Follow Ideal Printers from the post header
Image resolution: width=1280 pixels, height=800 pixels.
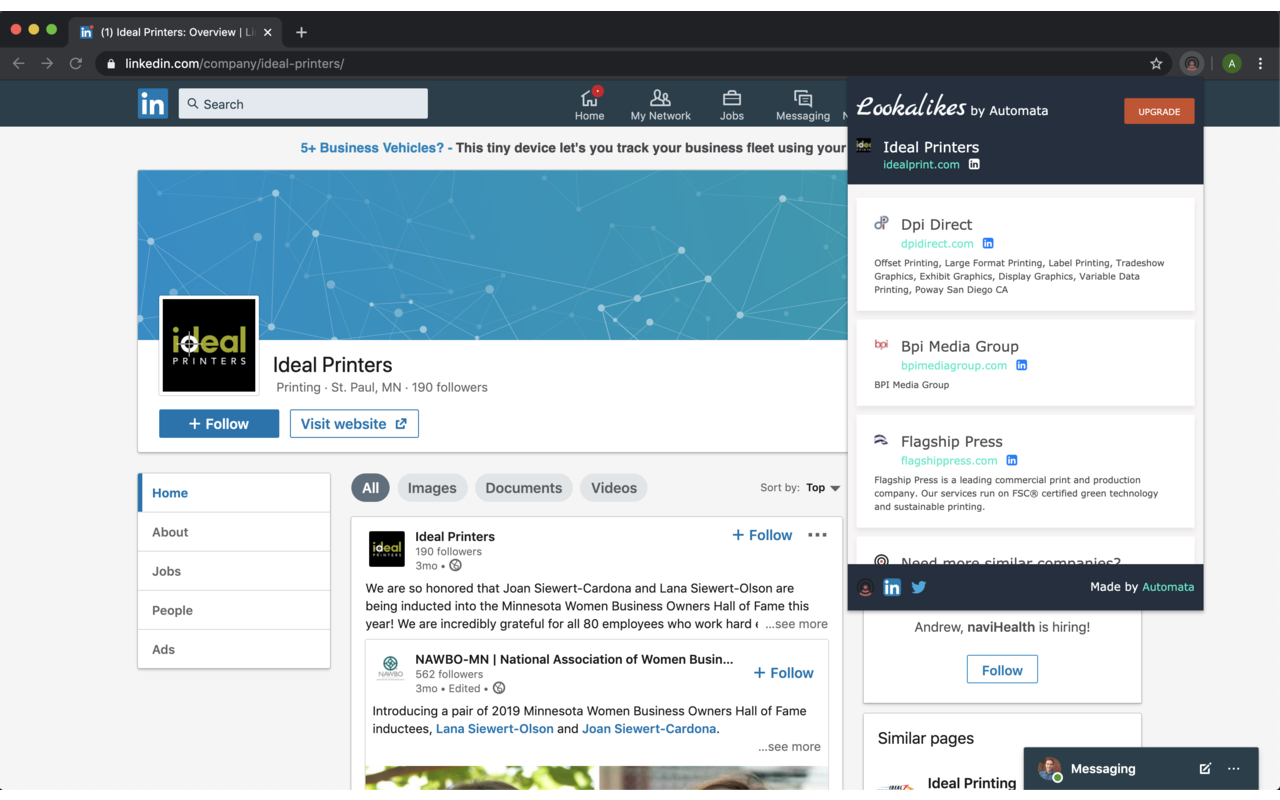tap(762, 535)
